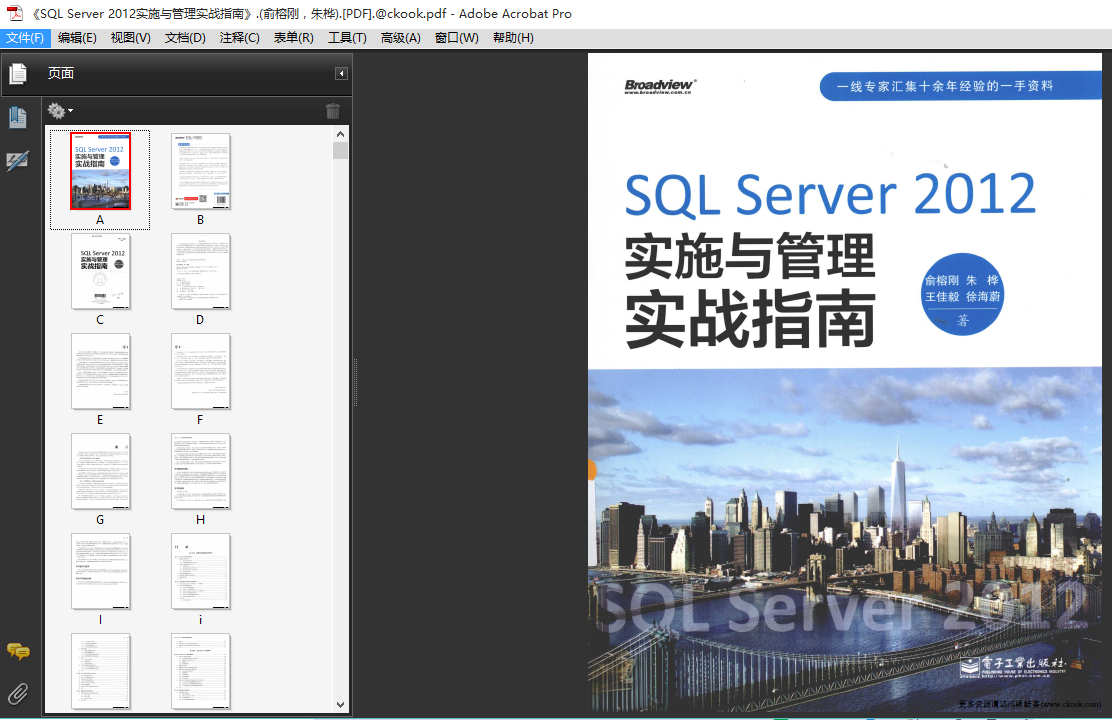
Task: Open the 注释(C) menu
Action: [239, 38]
